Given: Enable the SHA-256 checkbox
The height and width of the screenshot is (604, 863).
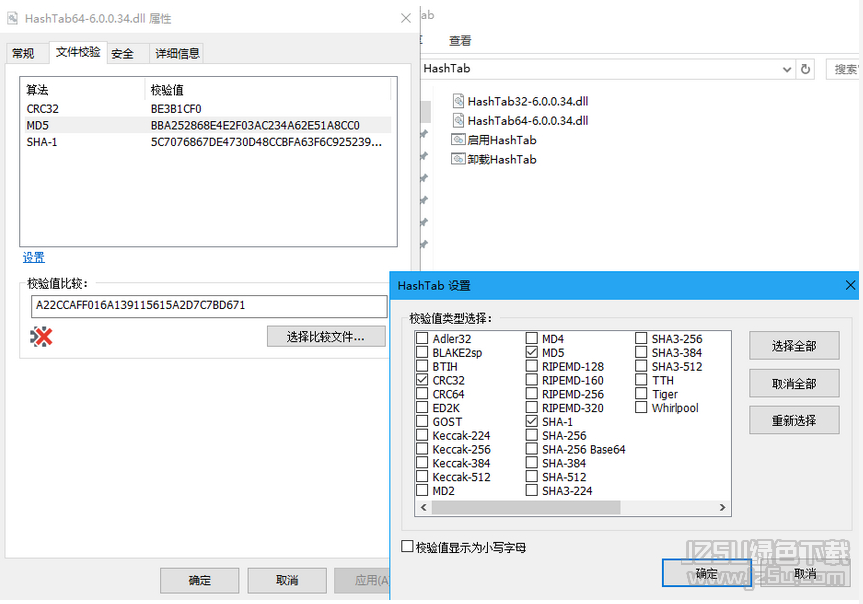Looking at the screenshot, I should click(532, 435).
